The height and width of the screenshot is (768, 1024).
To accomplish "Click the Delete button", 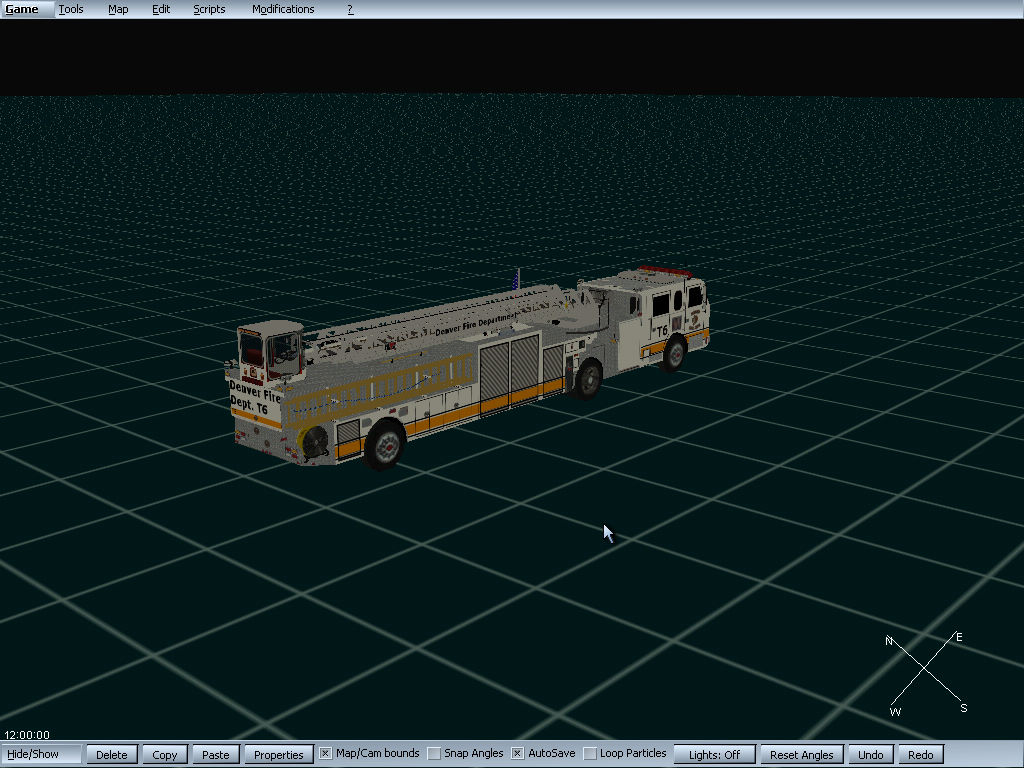I will point(112,754).
